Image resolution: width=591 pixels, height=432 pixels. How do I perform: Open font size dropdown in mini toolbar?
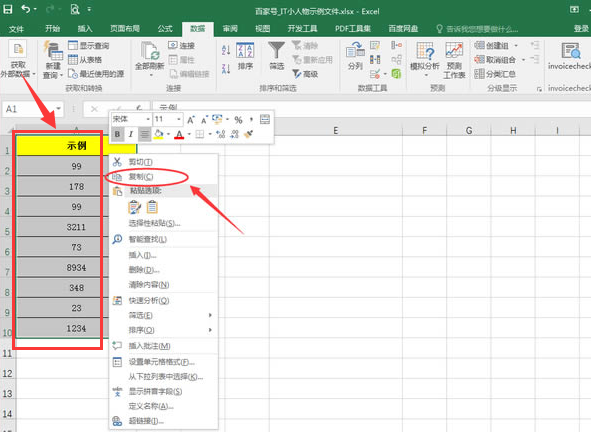[x=179, y=119]
